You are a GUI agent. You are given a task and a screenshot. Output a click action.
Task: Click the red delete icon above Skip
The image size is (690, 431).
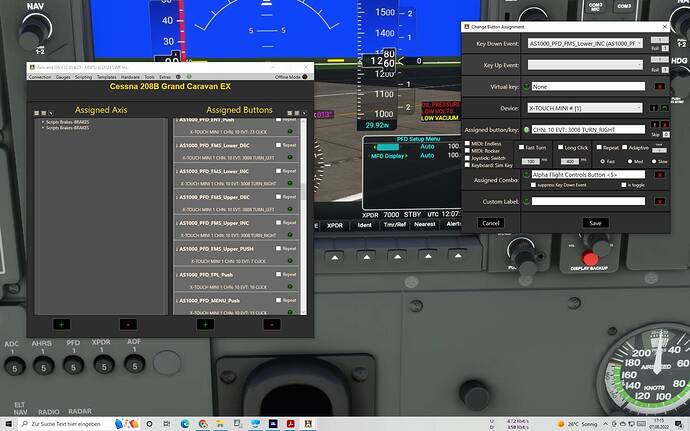(664, 125)
